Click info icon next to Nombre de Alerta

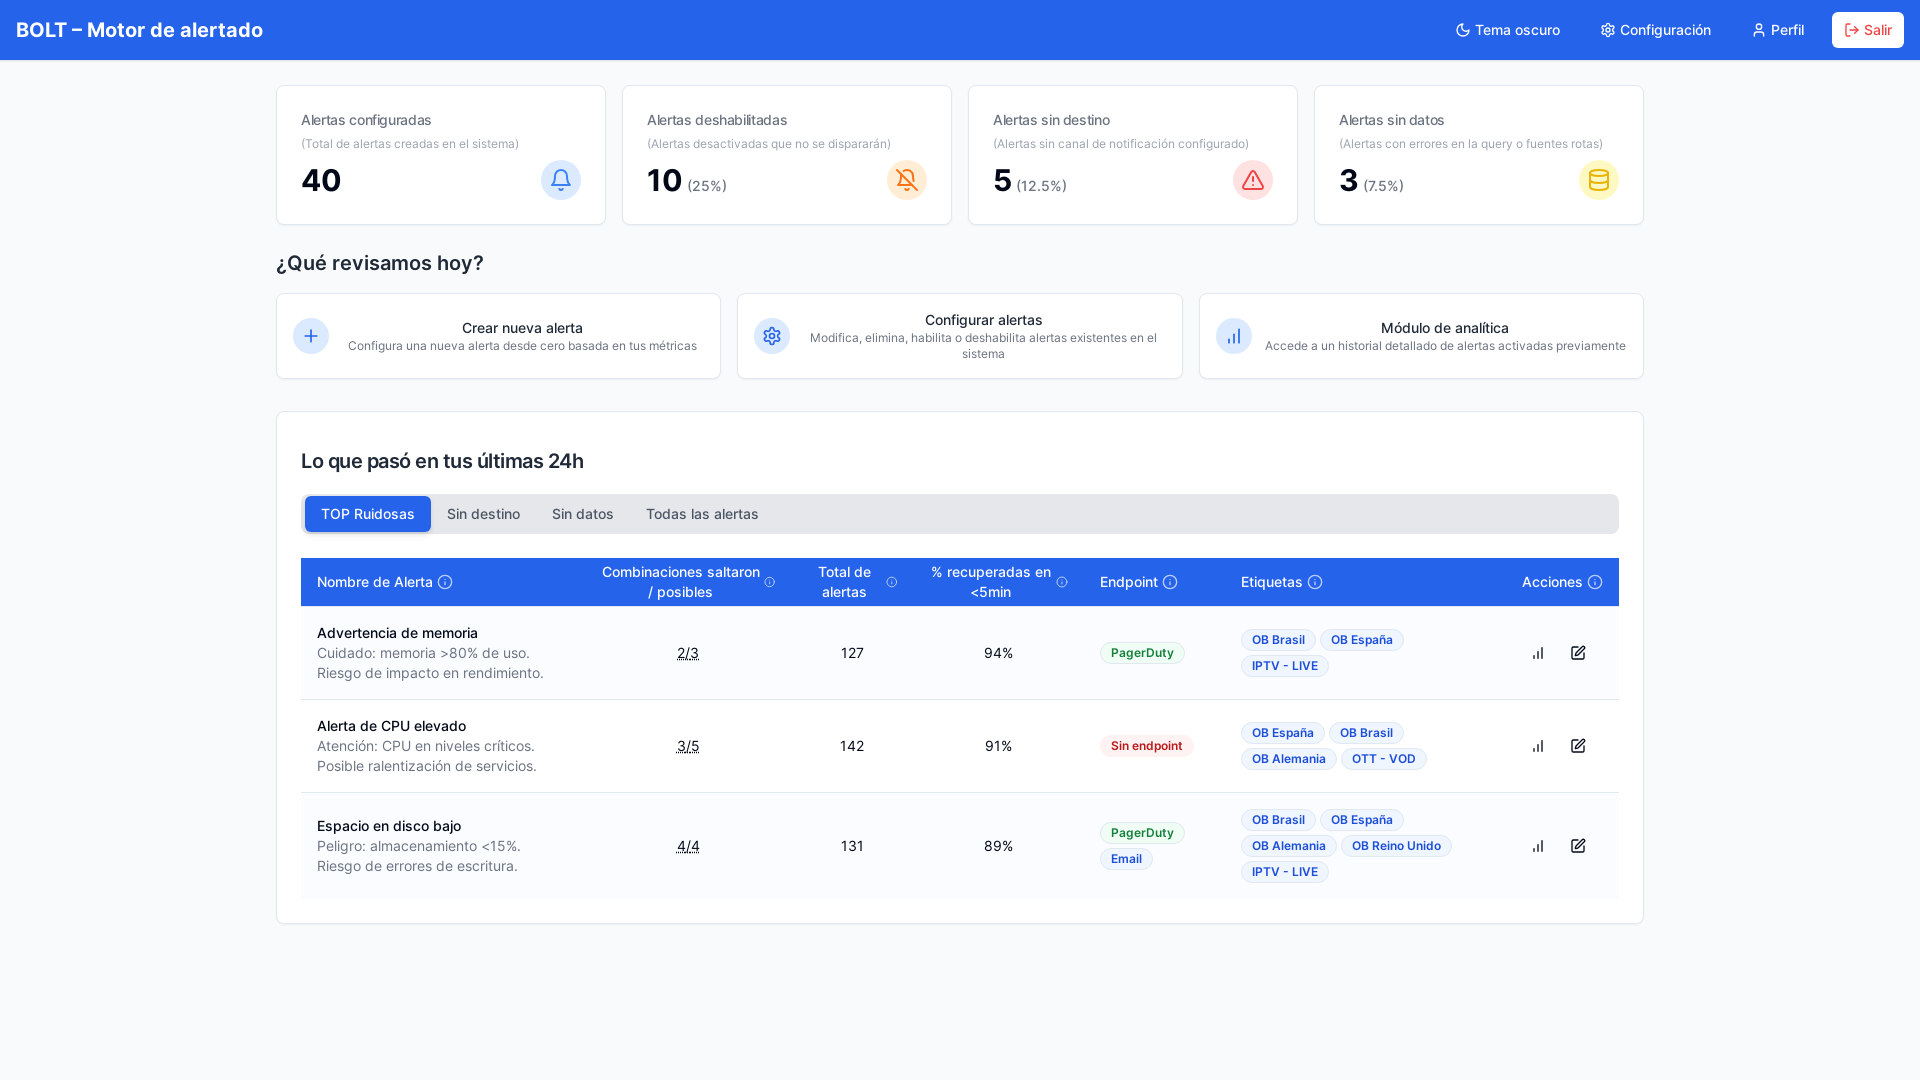pyautogui.click(x=445, y=582)
